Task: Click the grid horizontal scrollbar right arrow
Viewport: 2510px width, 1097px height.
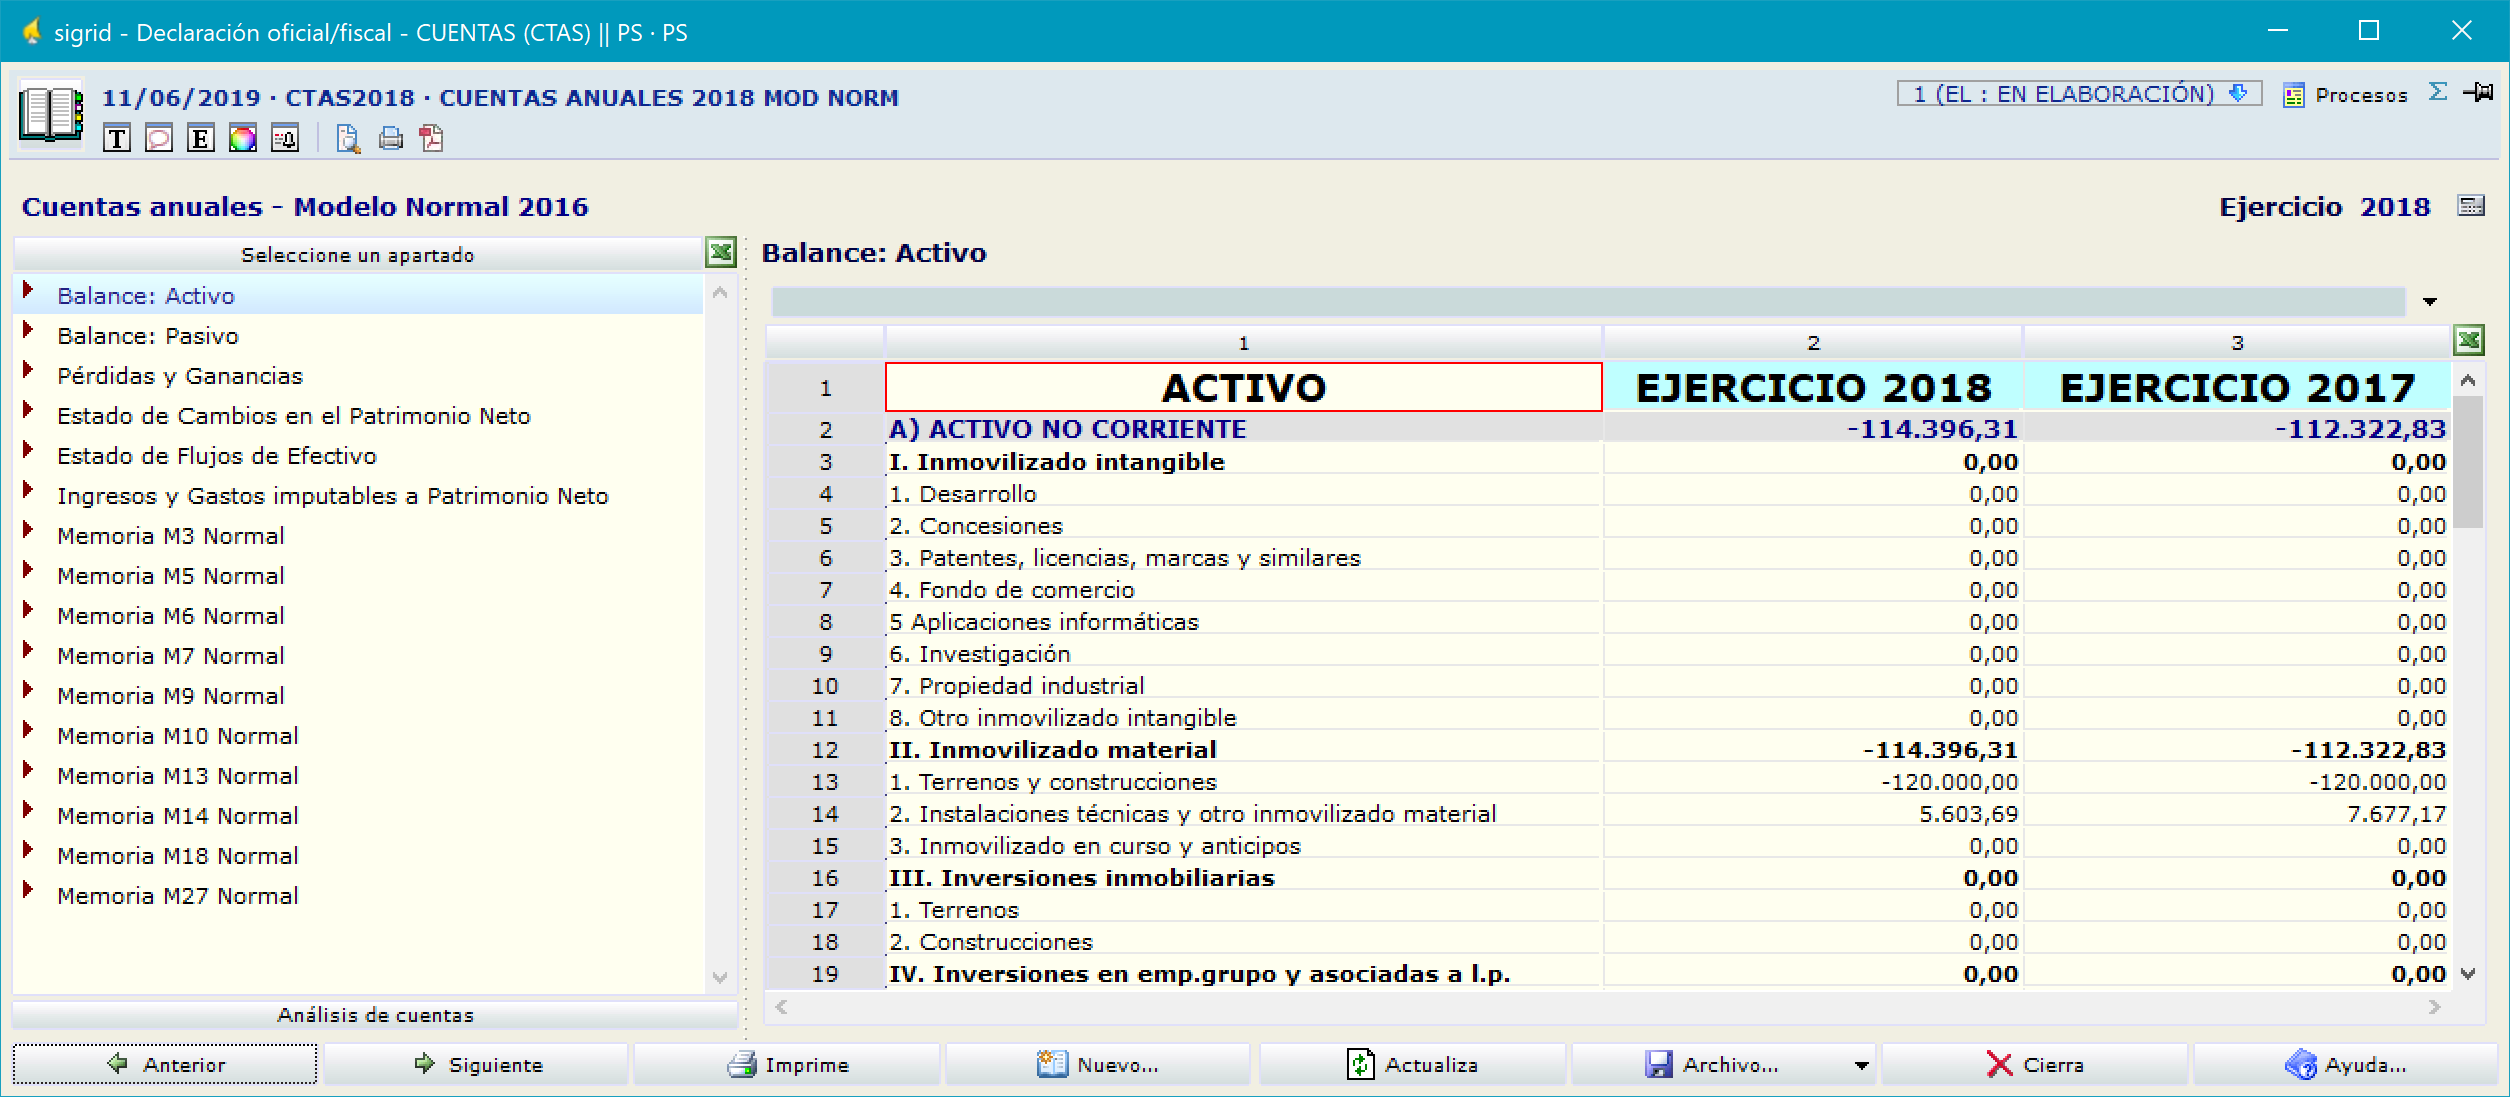Action: 2434,1007
